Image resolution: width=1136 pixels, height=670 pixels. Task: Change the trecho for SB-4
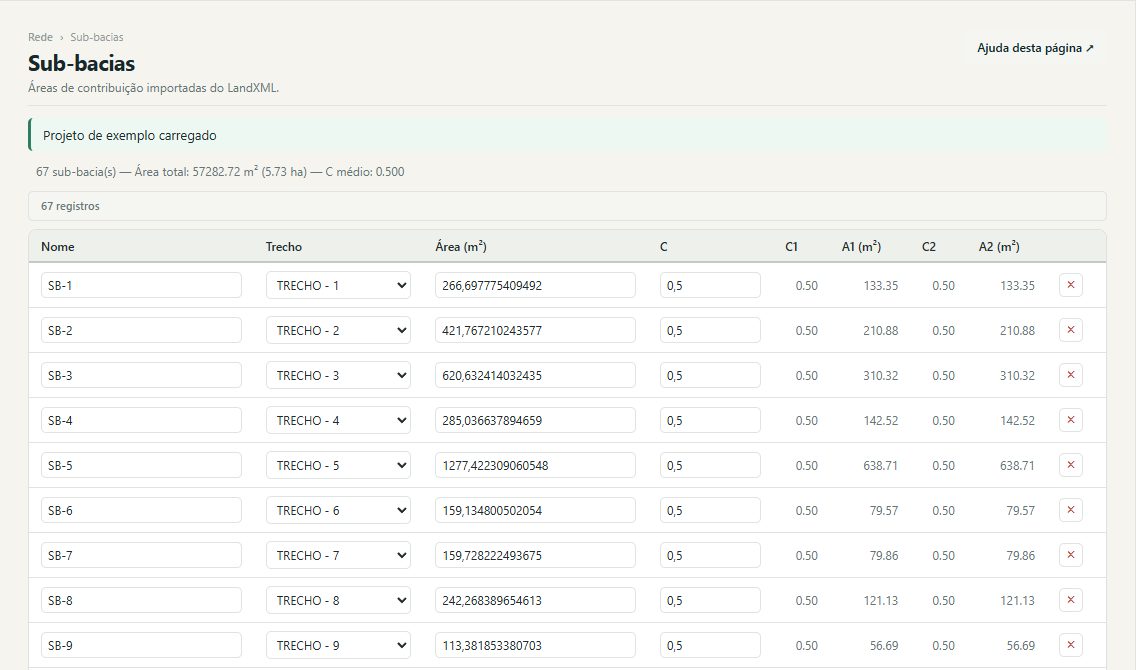338,420
